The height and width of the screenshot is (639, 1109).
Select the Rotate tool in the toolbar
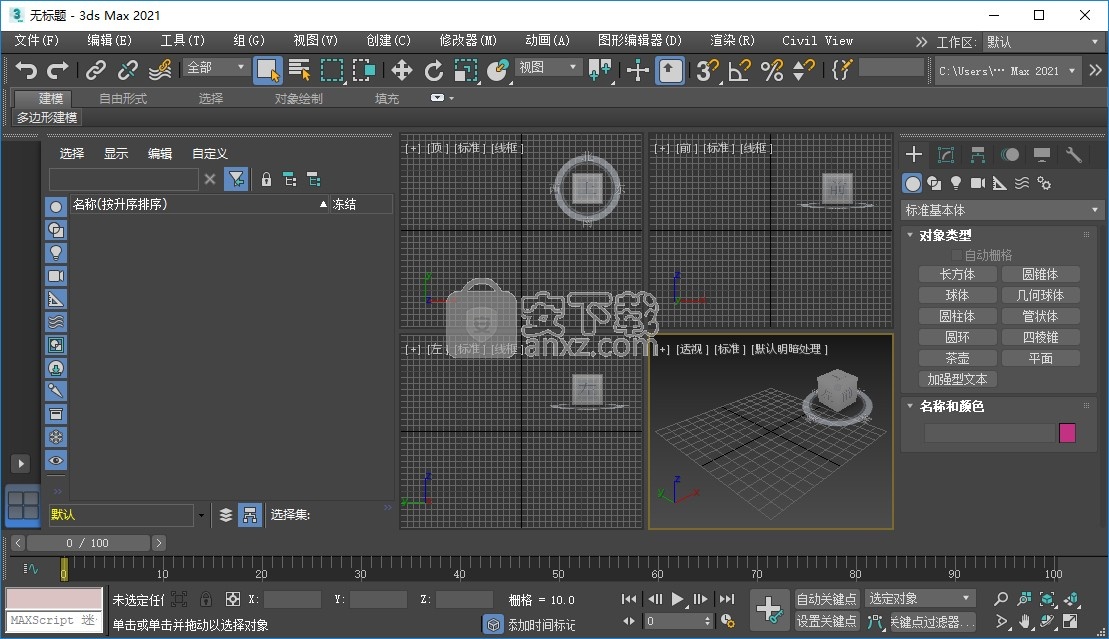[x=433, y=70]
